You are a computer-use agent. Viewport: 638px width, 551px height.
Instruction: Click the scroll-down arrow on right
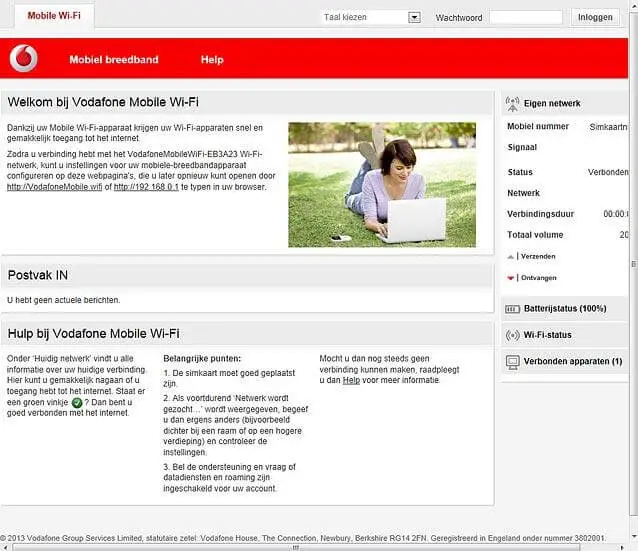click(634, 536)
